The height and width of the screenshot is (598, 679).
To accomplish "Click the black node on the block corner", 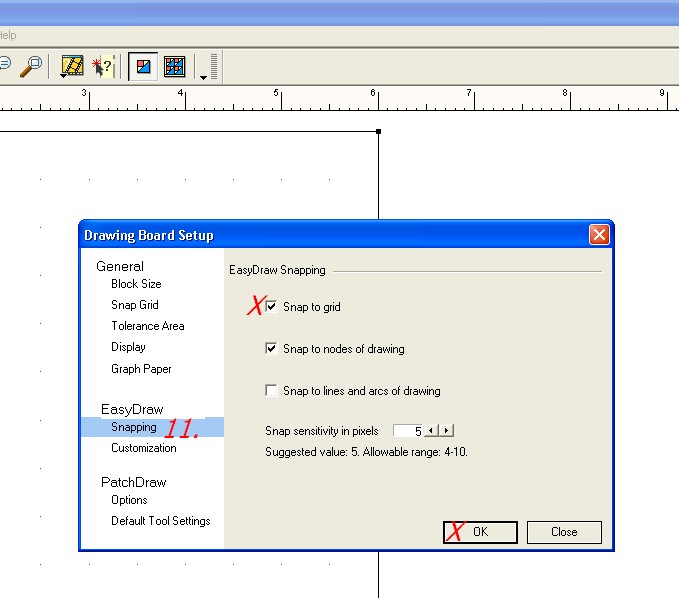I will (378, 131).
